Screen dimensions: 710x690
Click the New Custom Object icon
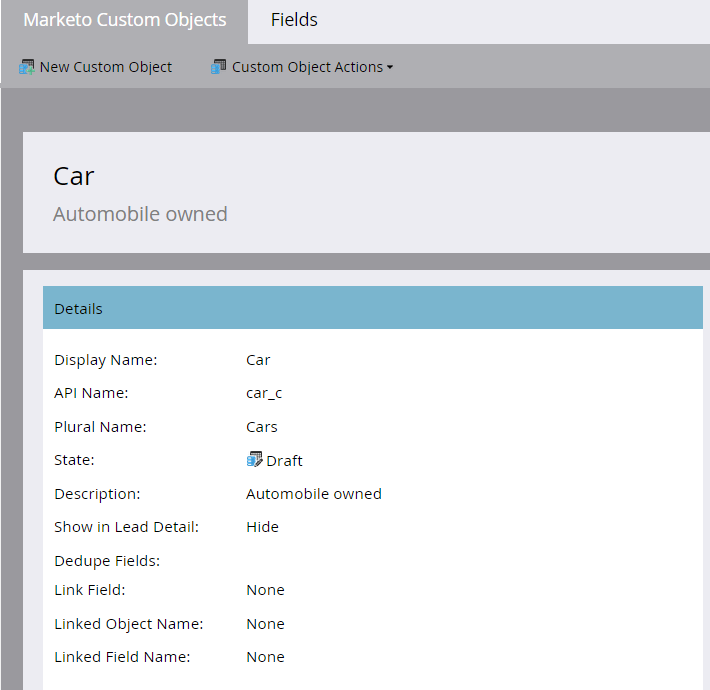[x=27, y=67]
